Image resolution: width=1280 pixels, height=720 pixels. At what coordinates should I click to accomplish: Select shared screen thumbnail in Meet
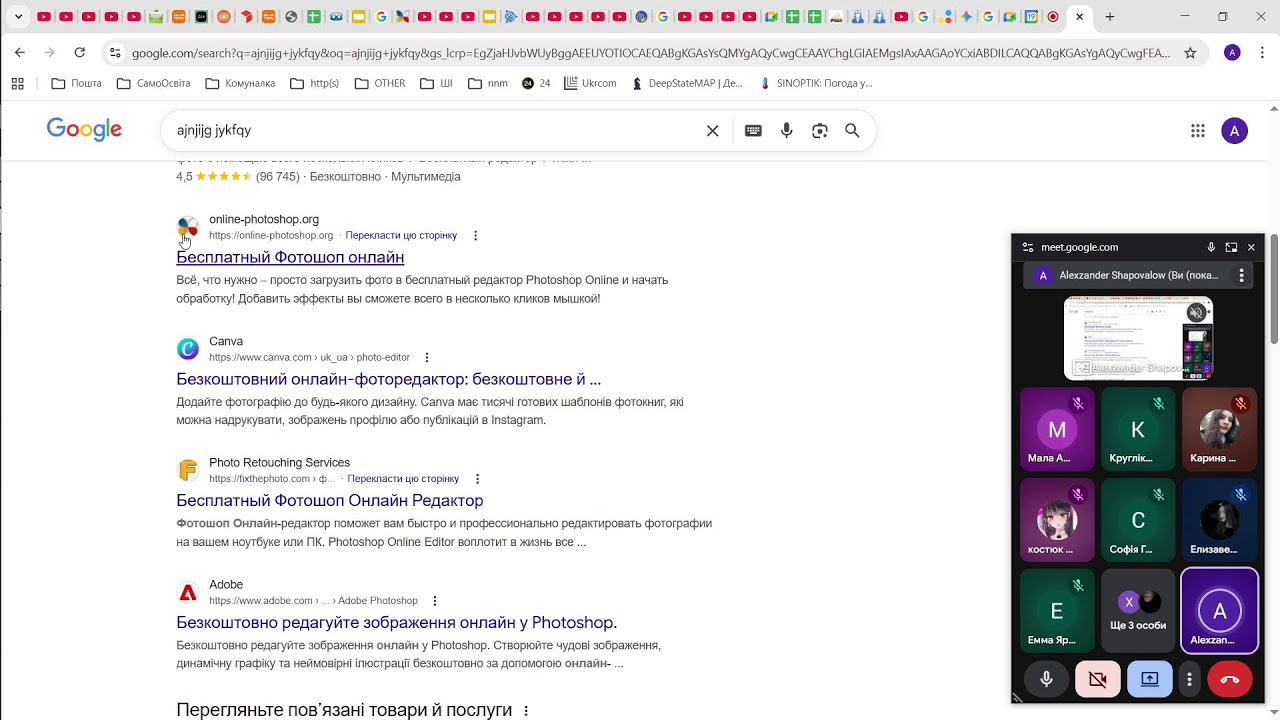click(1138, 337)
